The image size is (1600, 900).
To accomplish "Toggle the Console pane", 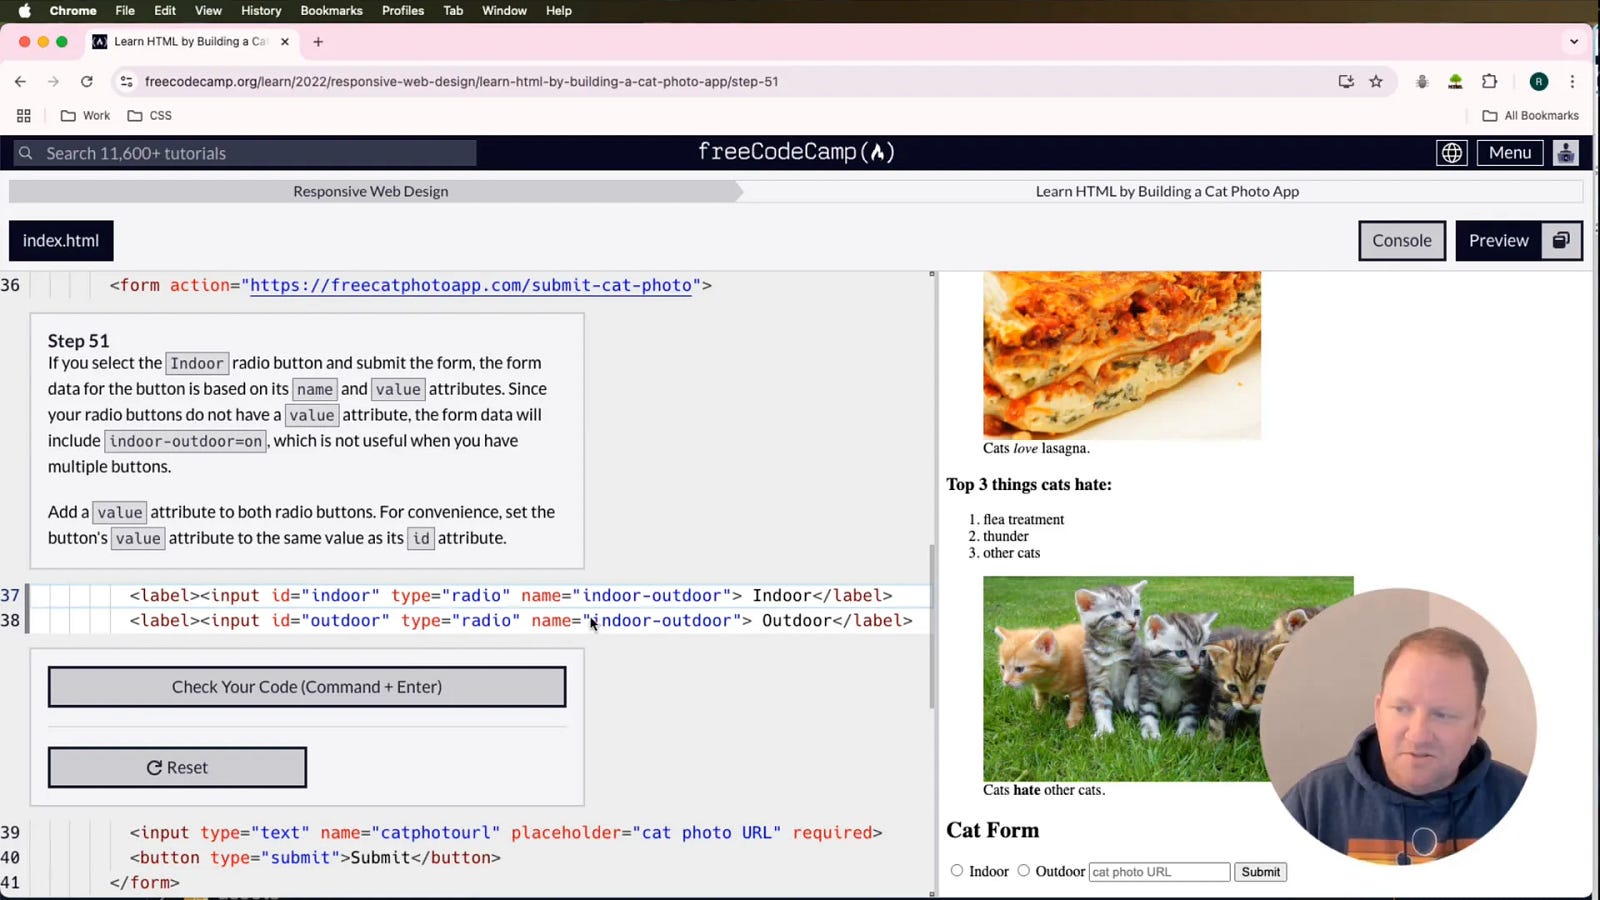I will point(1402,241).
